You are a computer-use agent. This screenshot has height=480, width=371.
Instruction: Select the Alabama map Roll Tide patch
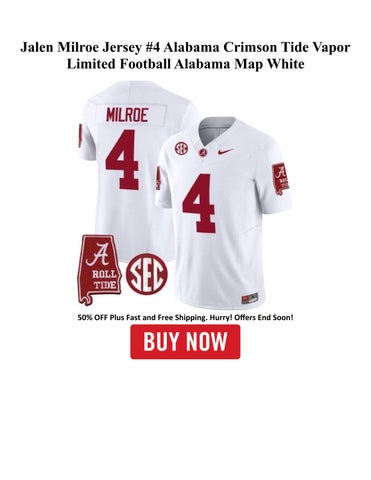(100, 269)
